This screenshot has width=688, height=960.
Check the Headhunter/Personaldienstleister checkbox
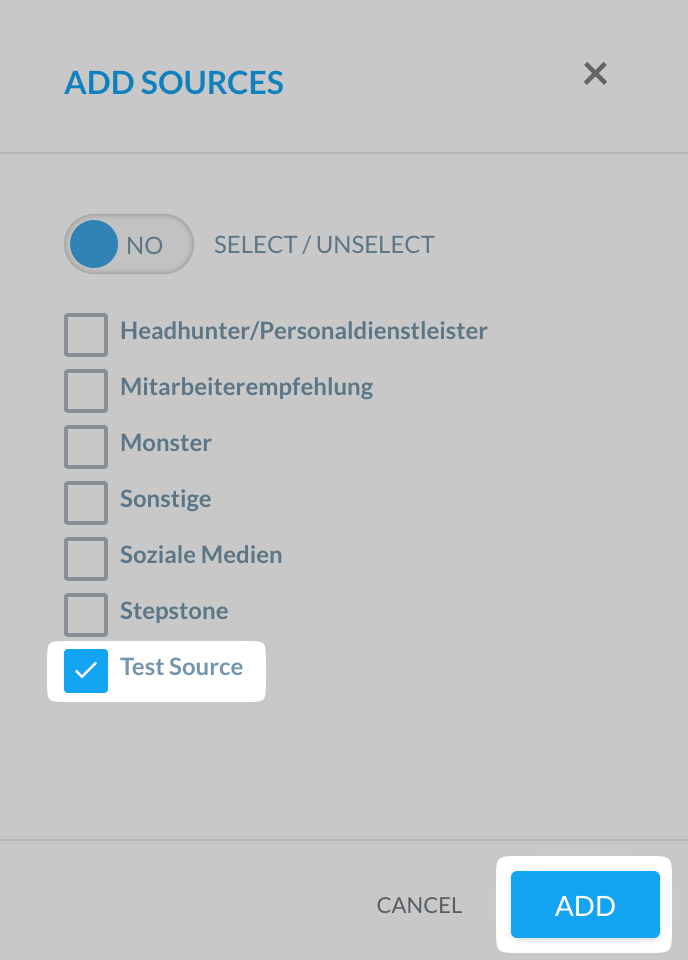point(85,335)
